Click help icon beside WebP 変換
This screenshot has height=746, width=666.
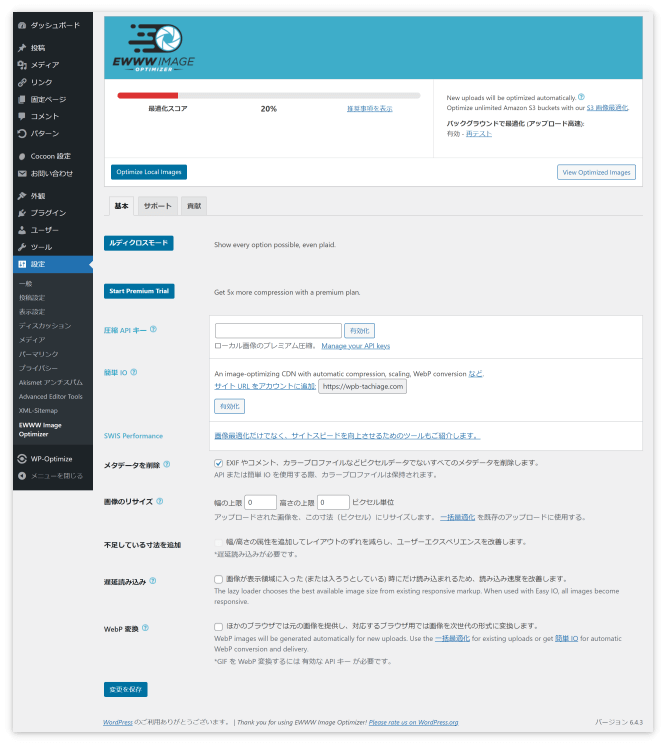coord(145,628)
